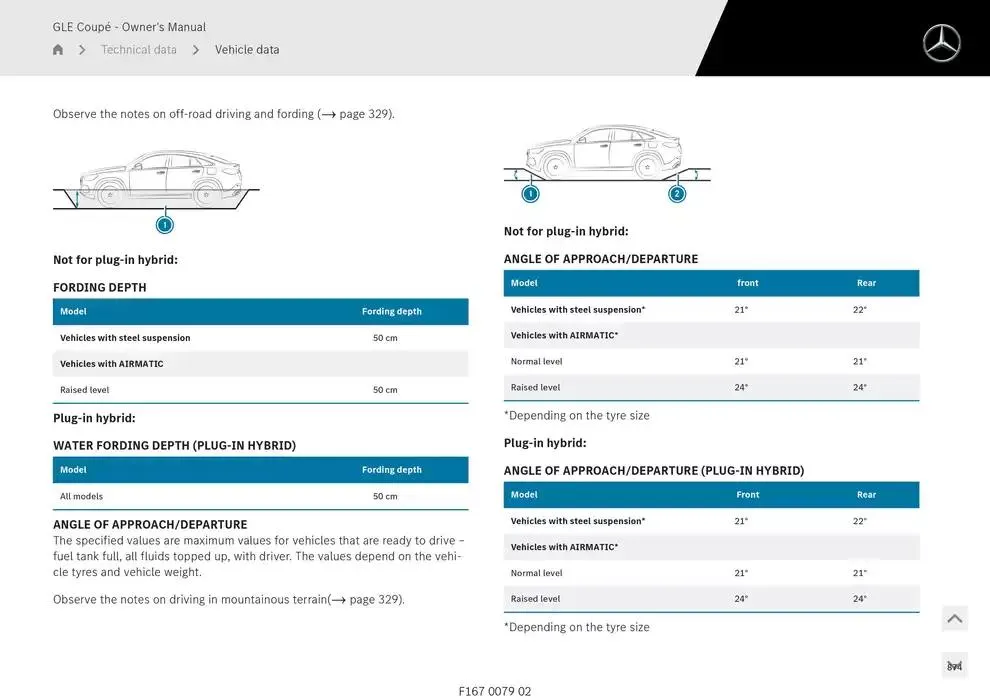
Task: Click the page number icon at bottom right
Action: [954, 664]
